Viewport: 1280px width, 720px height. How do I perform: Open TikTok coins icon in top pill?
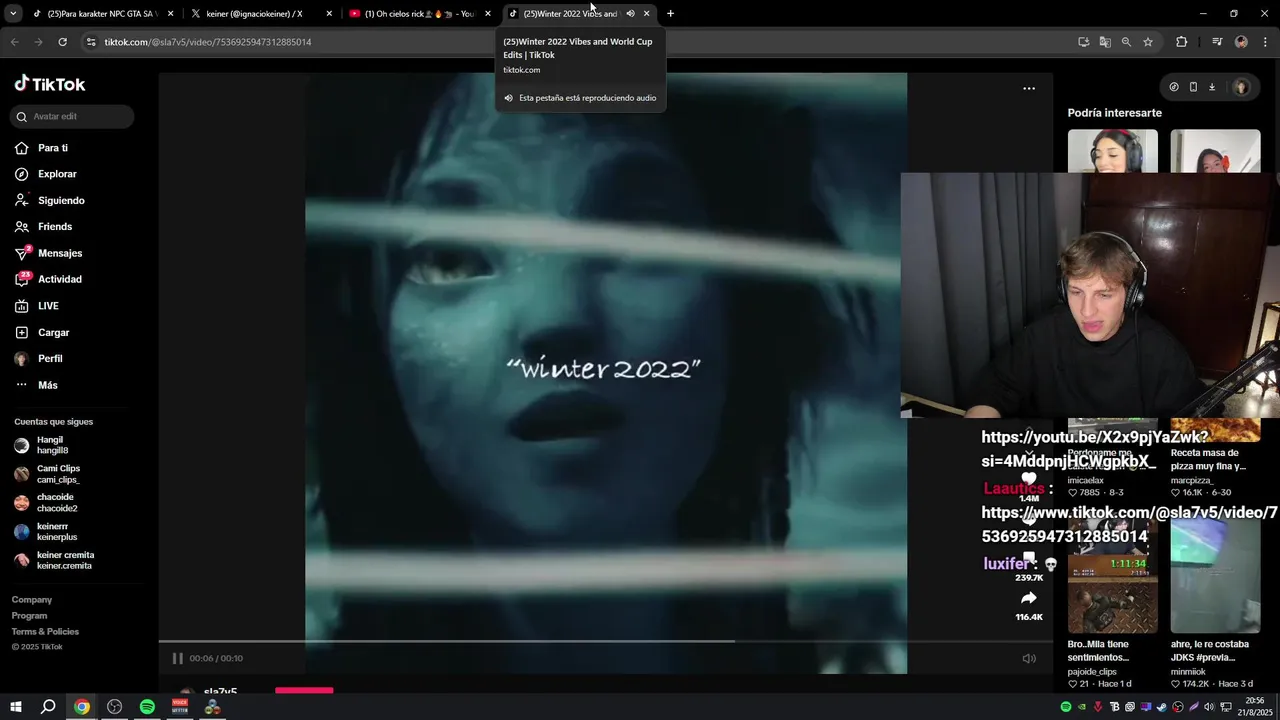click(1174, 87)
